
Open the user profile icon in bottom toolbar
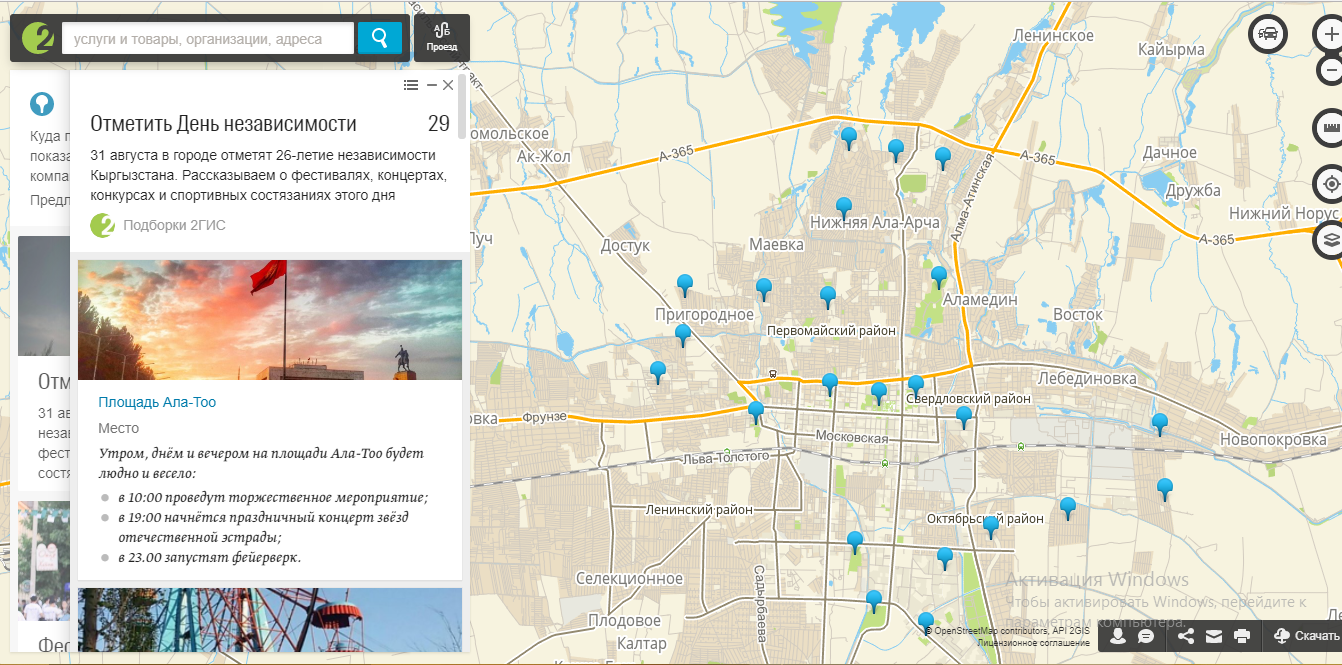(1118, 636)
